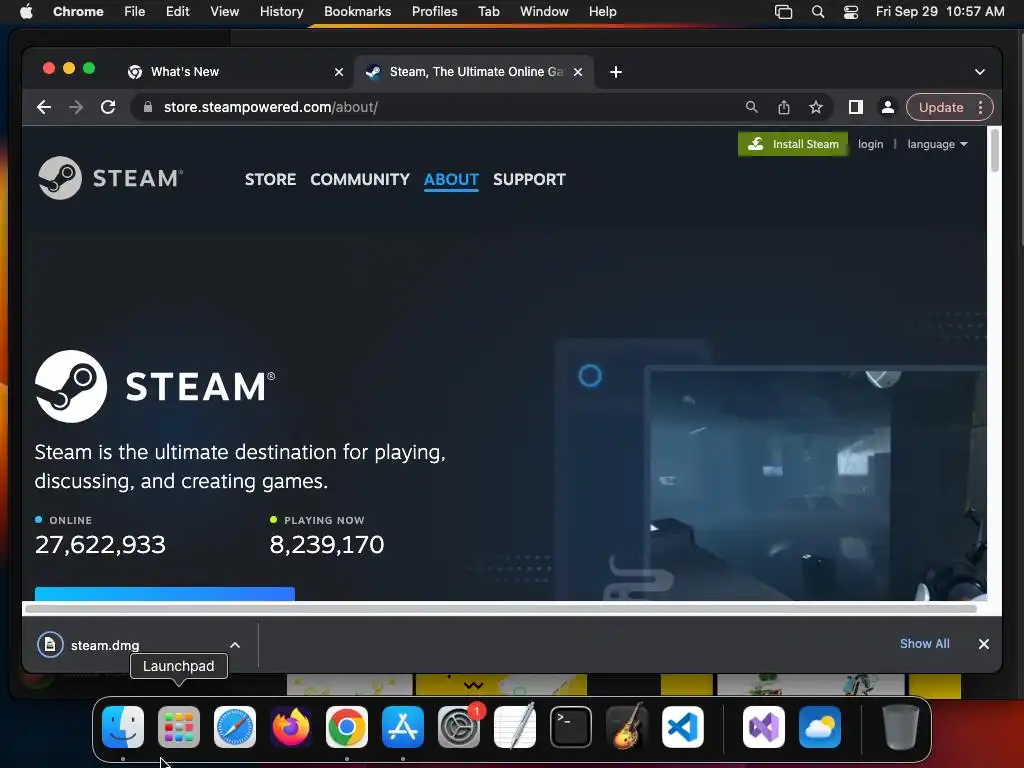
Task: Close the Steam tab
Action: click(577, 72)
